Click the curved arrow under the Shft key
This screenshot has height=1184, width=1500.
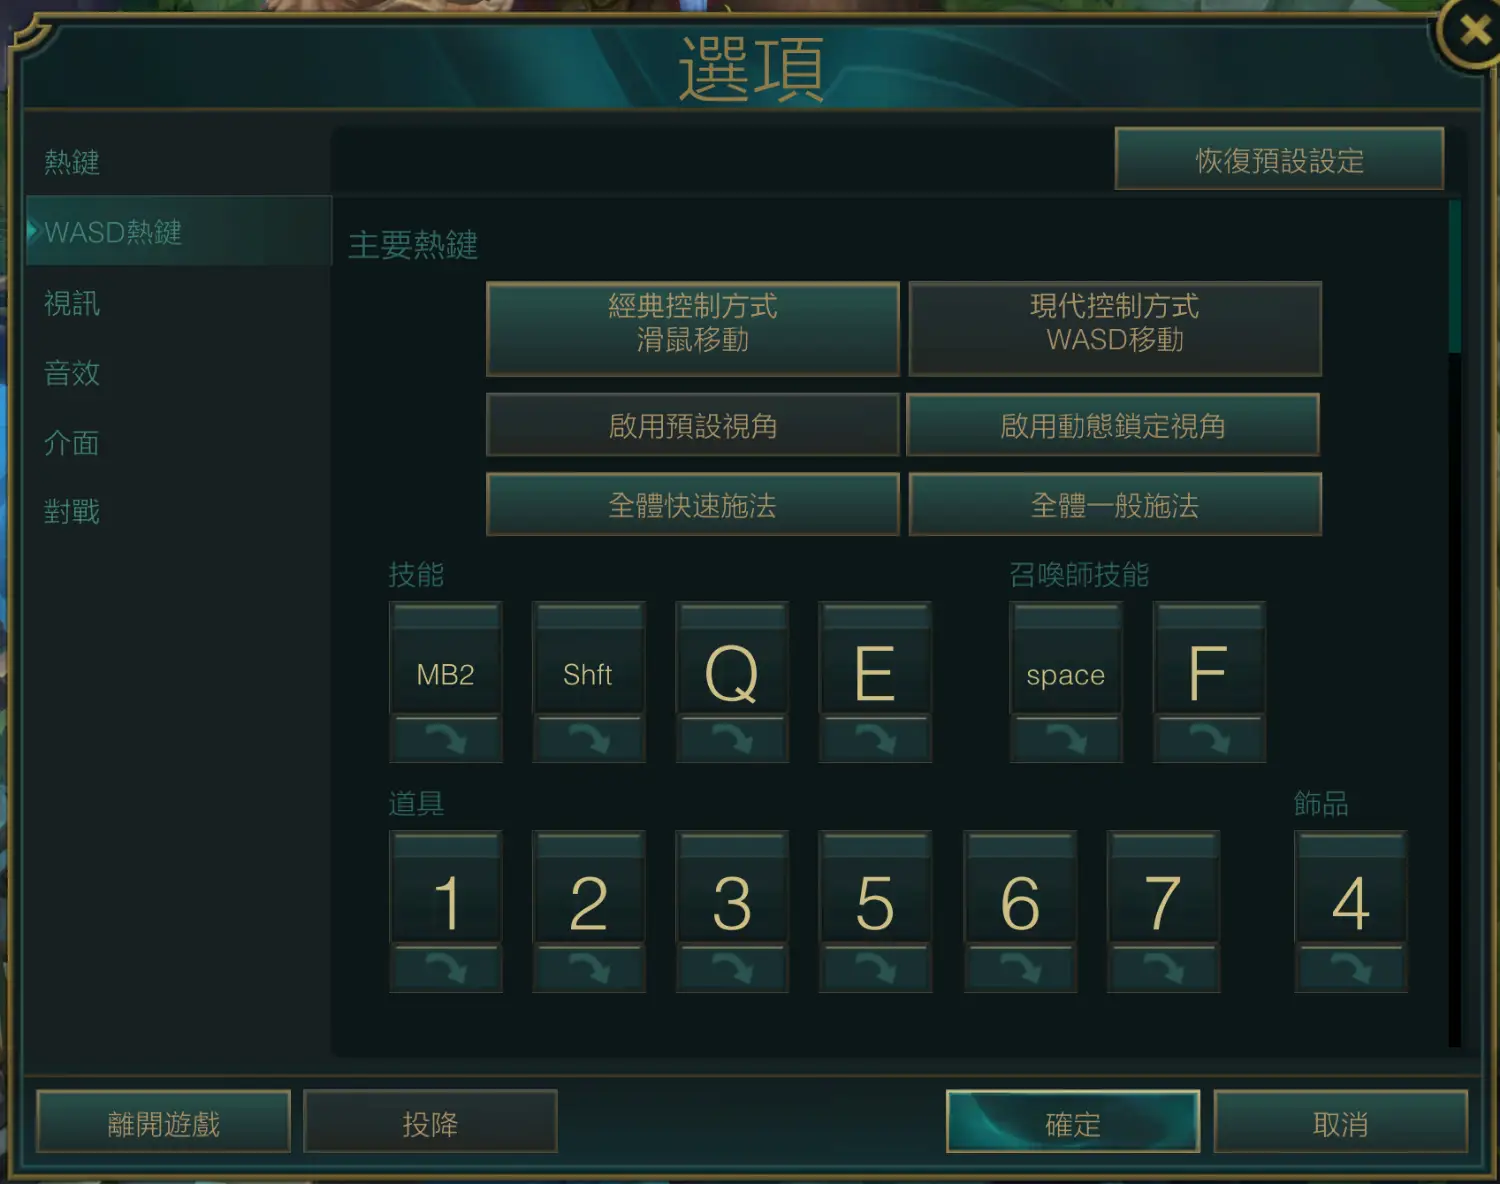point(589,740)
